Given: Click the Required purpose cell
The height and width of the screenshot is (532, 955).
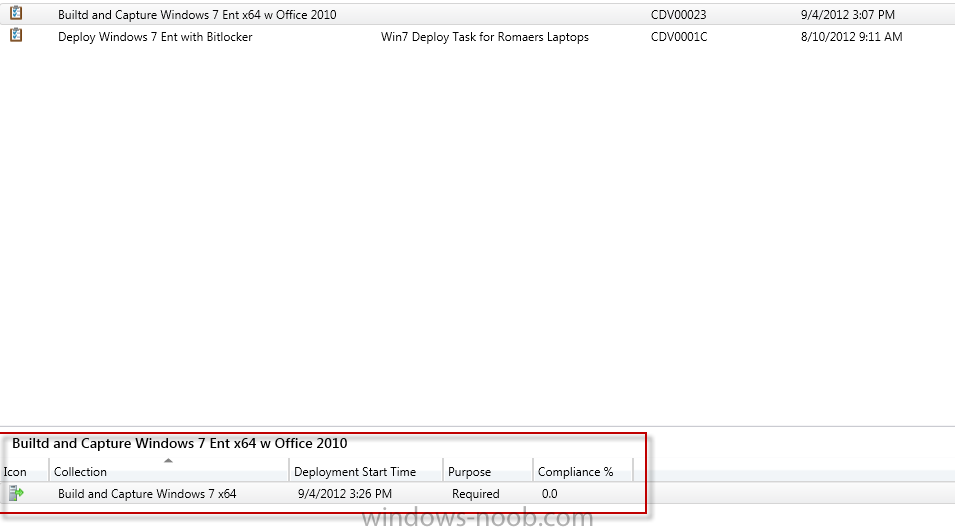Looking at the screenshot, I should pos(476,494).
